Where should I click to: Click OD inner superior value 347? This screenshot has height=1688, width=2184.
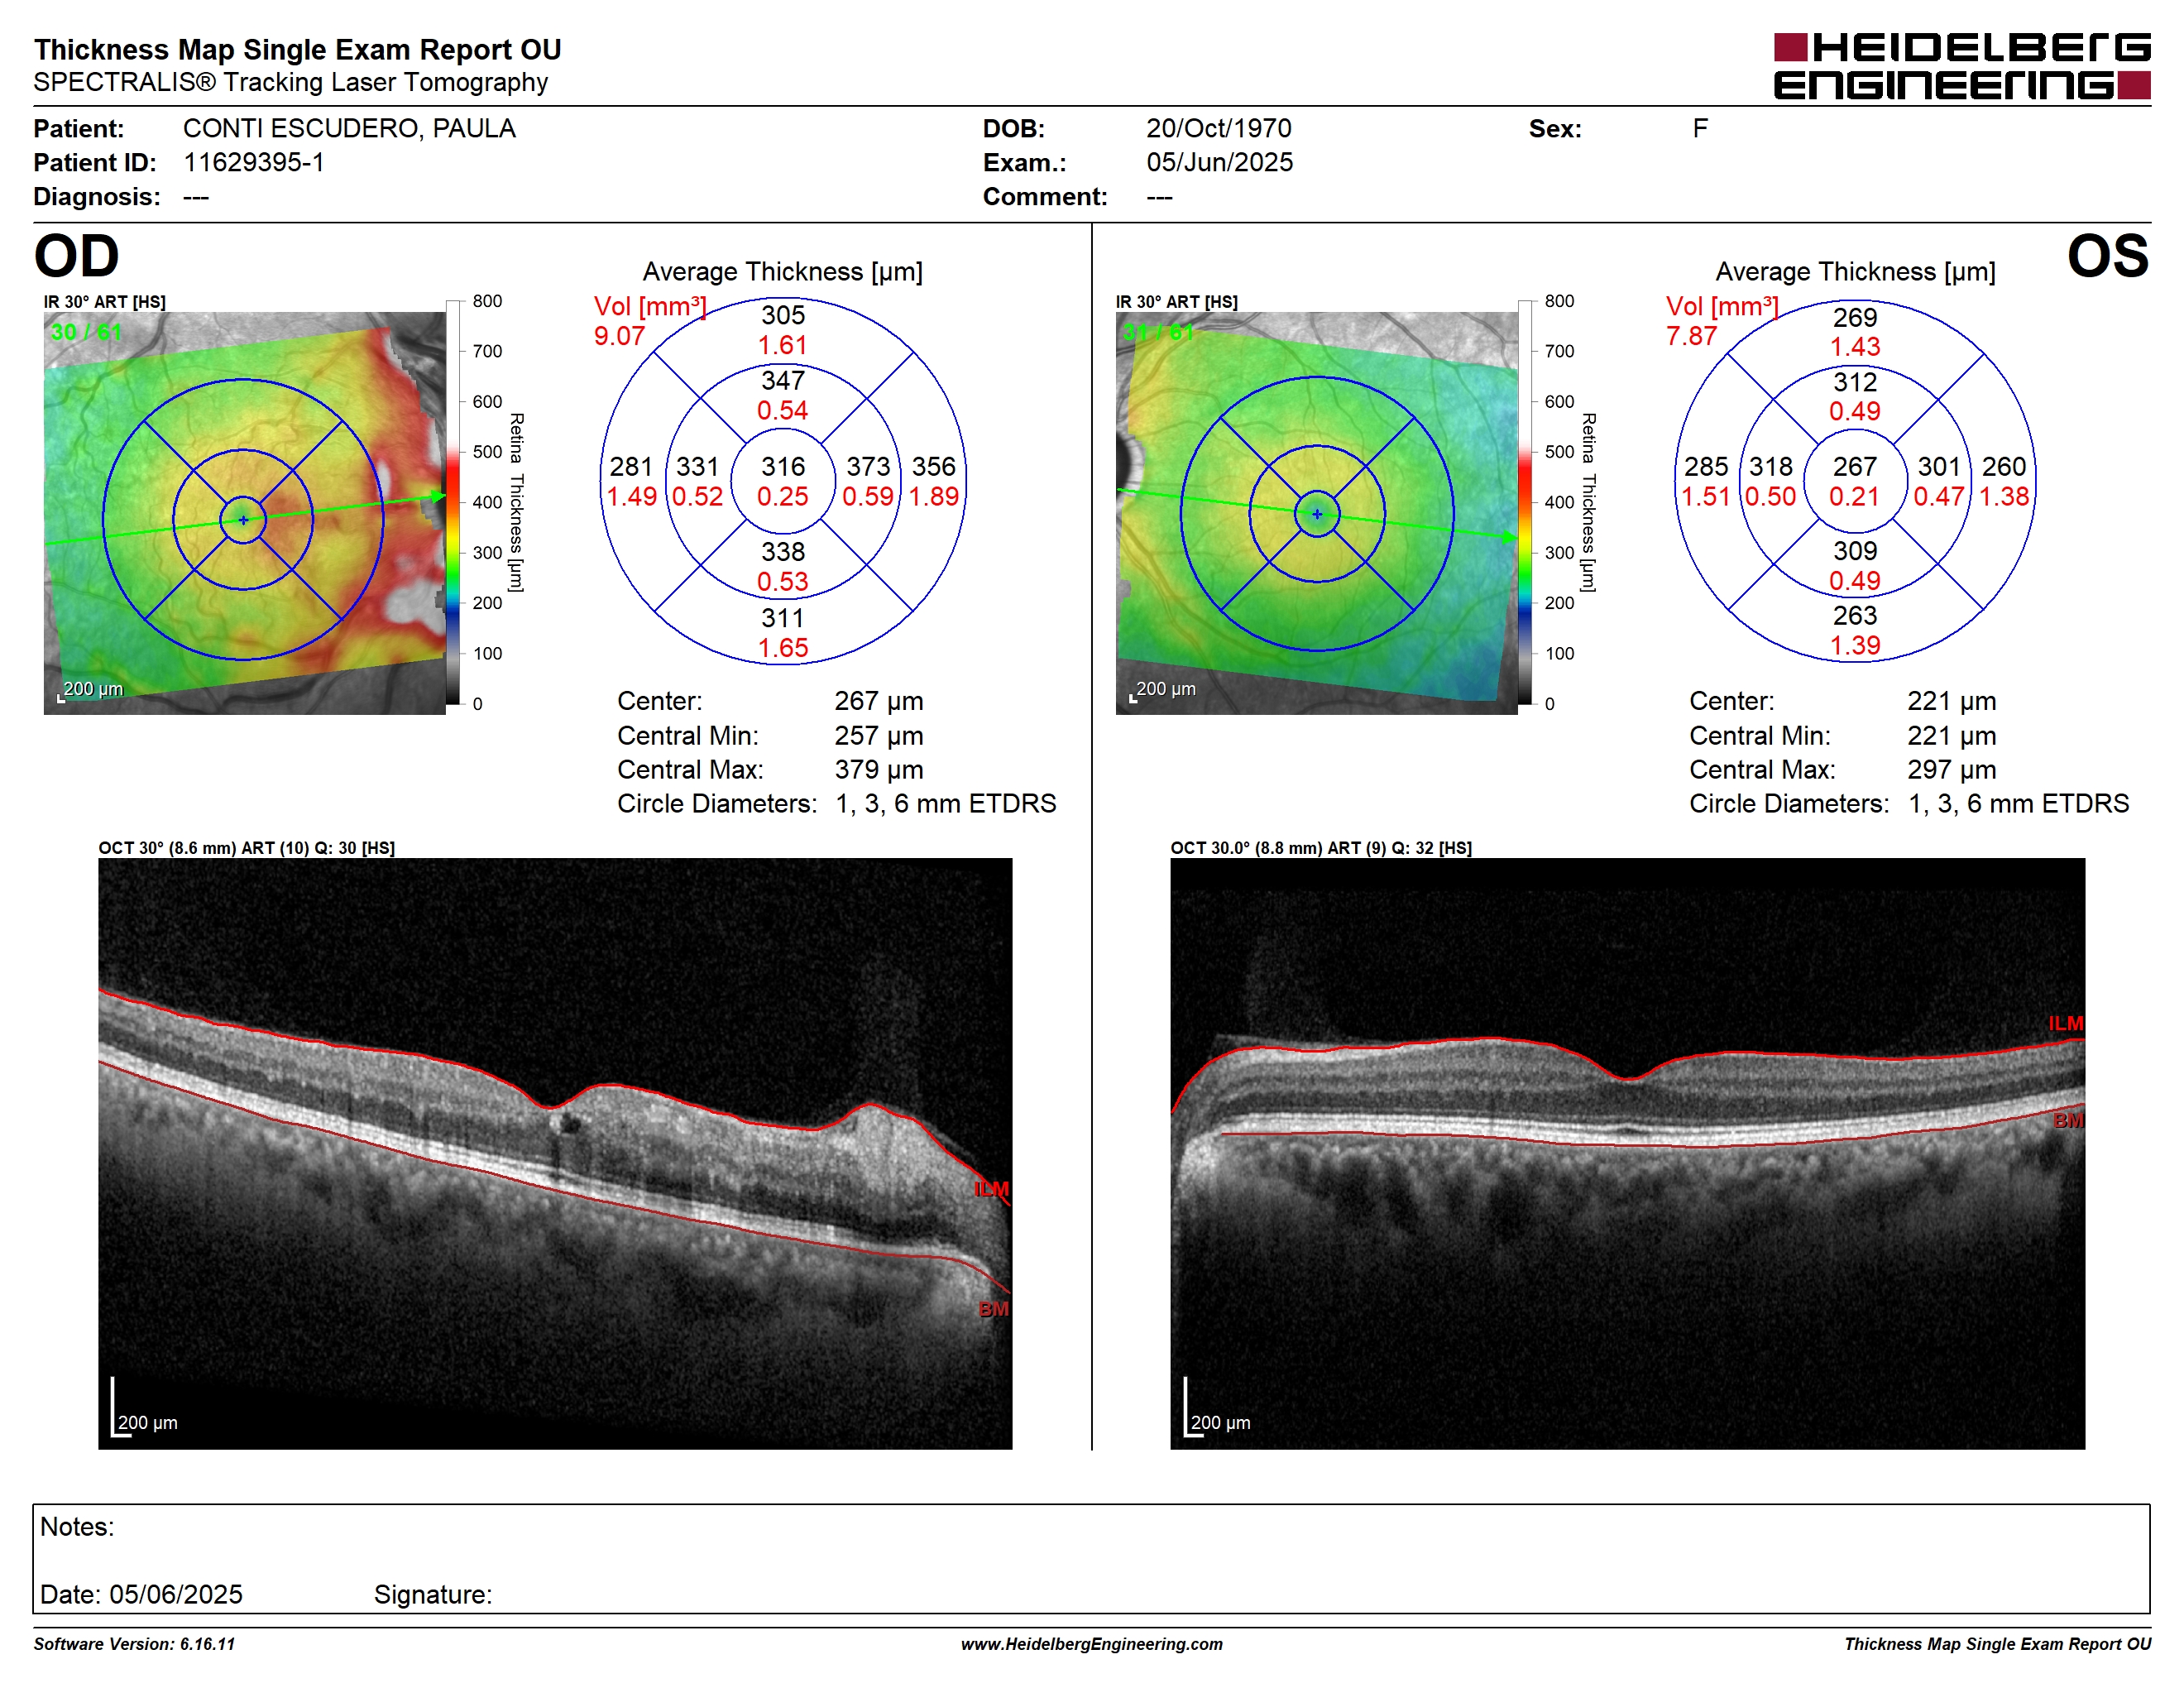[x=783, y=381]
